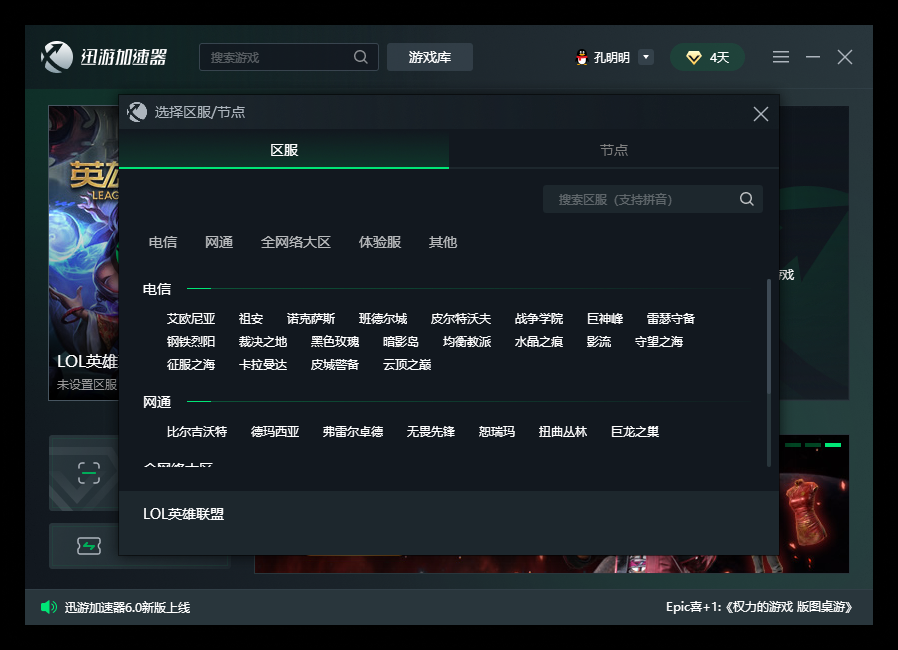Screen dimensions: 898x650
Task: Open the account dropdown arrow beside 孔明明
Action: pyautogui.click(x=646, y=57)
